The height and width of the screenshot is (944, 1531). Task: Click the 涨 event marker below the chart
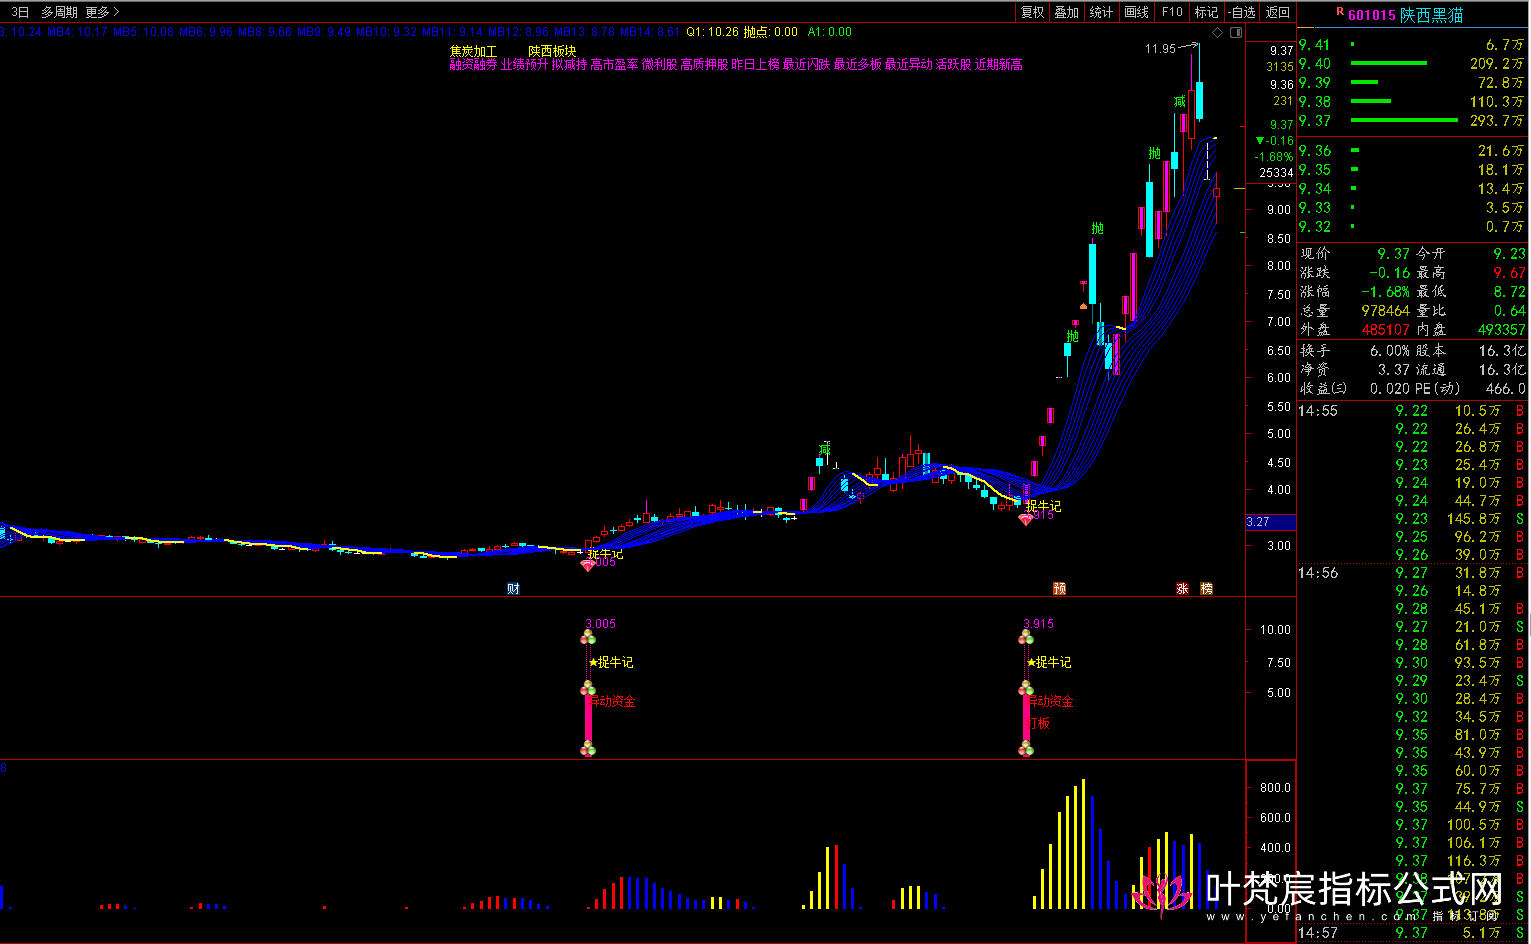pos(1182,589)
